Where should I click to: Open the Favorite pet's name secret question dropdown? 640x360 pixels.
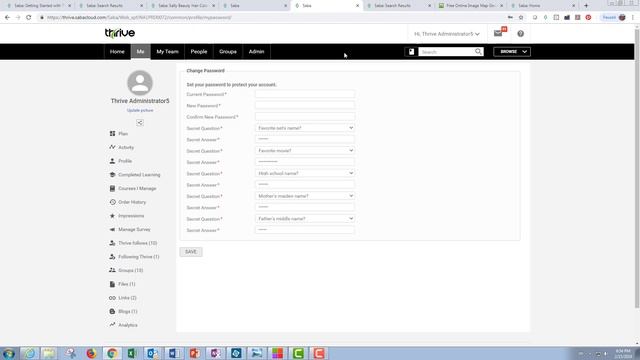[x=305, y=128]
